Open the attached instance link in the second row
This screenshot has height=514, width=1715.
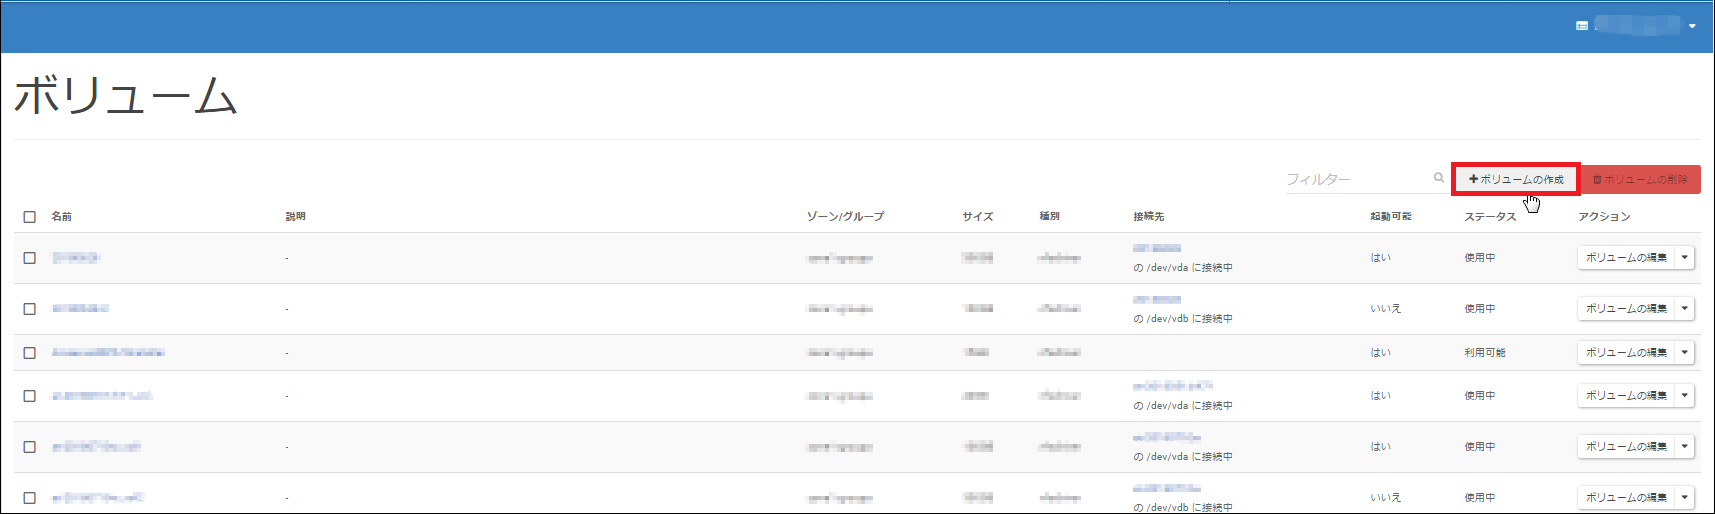point(1157,299)
